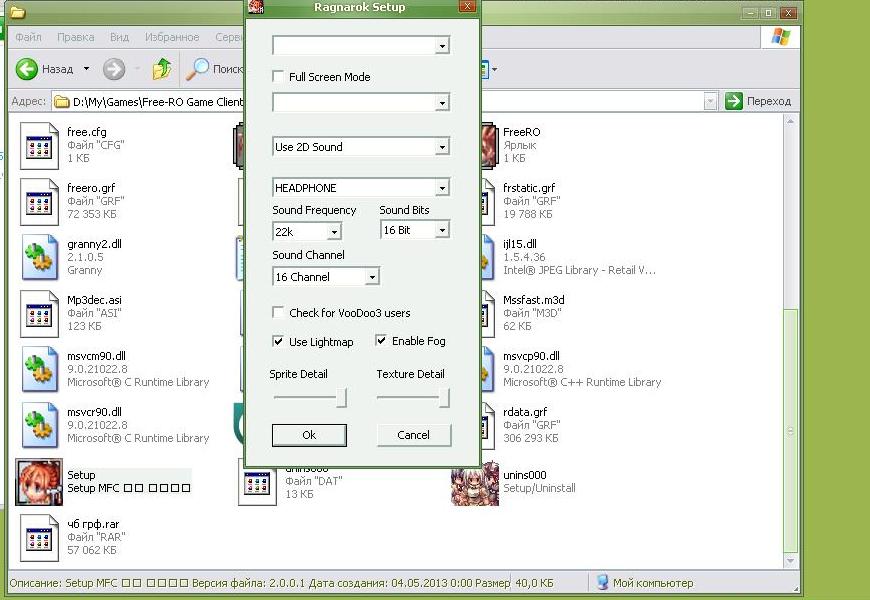
Task: Open the 16 Channel Sound Channel dropdown
Action: [372, 277]
